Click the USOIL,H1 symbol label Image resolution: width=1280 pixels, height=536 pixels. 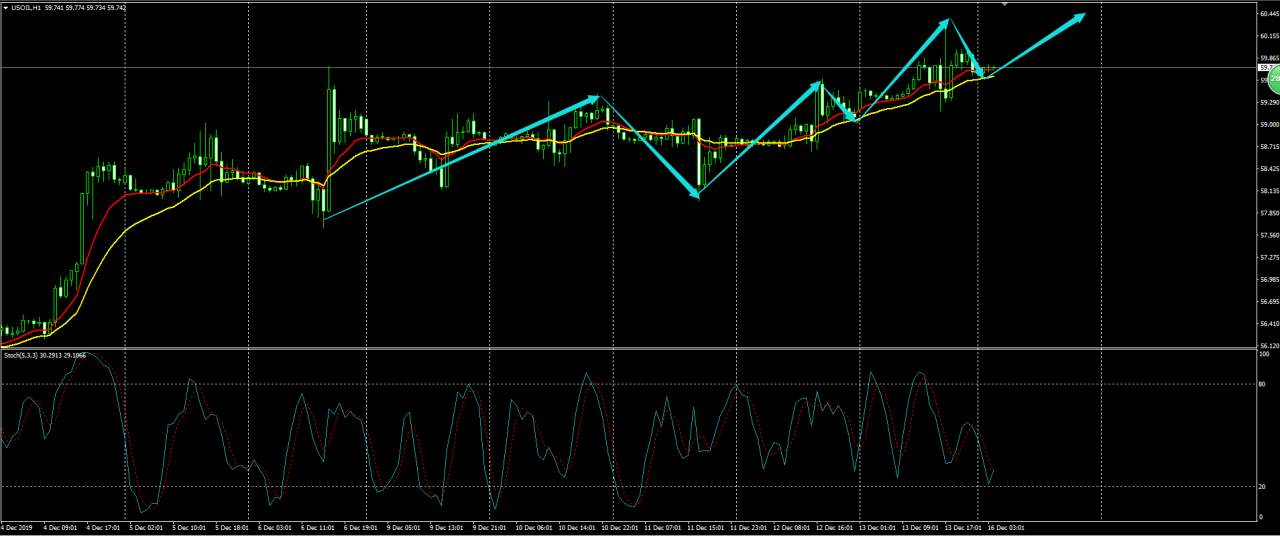click(28, 7)
